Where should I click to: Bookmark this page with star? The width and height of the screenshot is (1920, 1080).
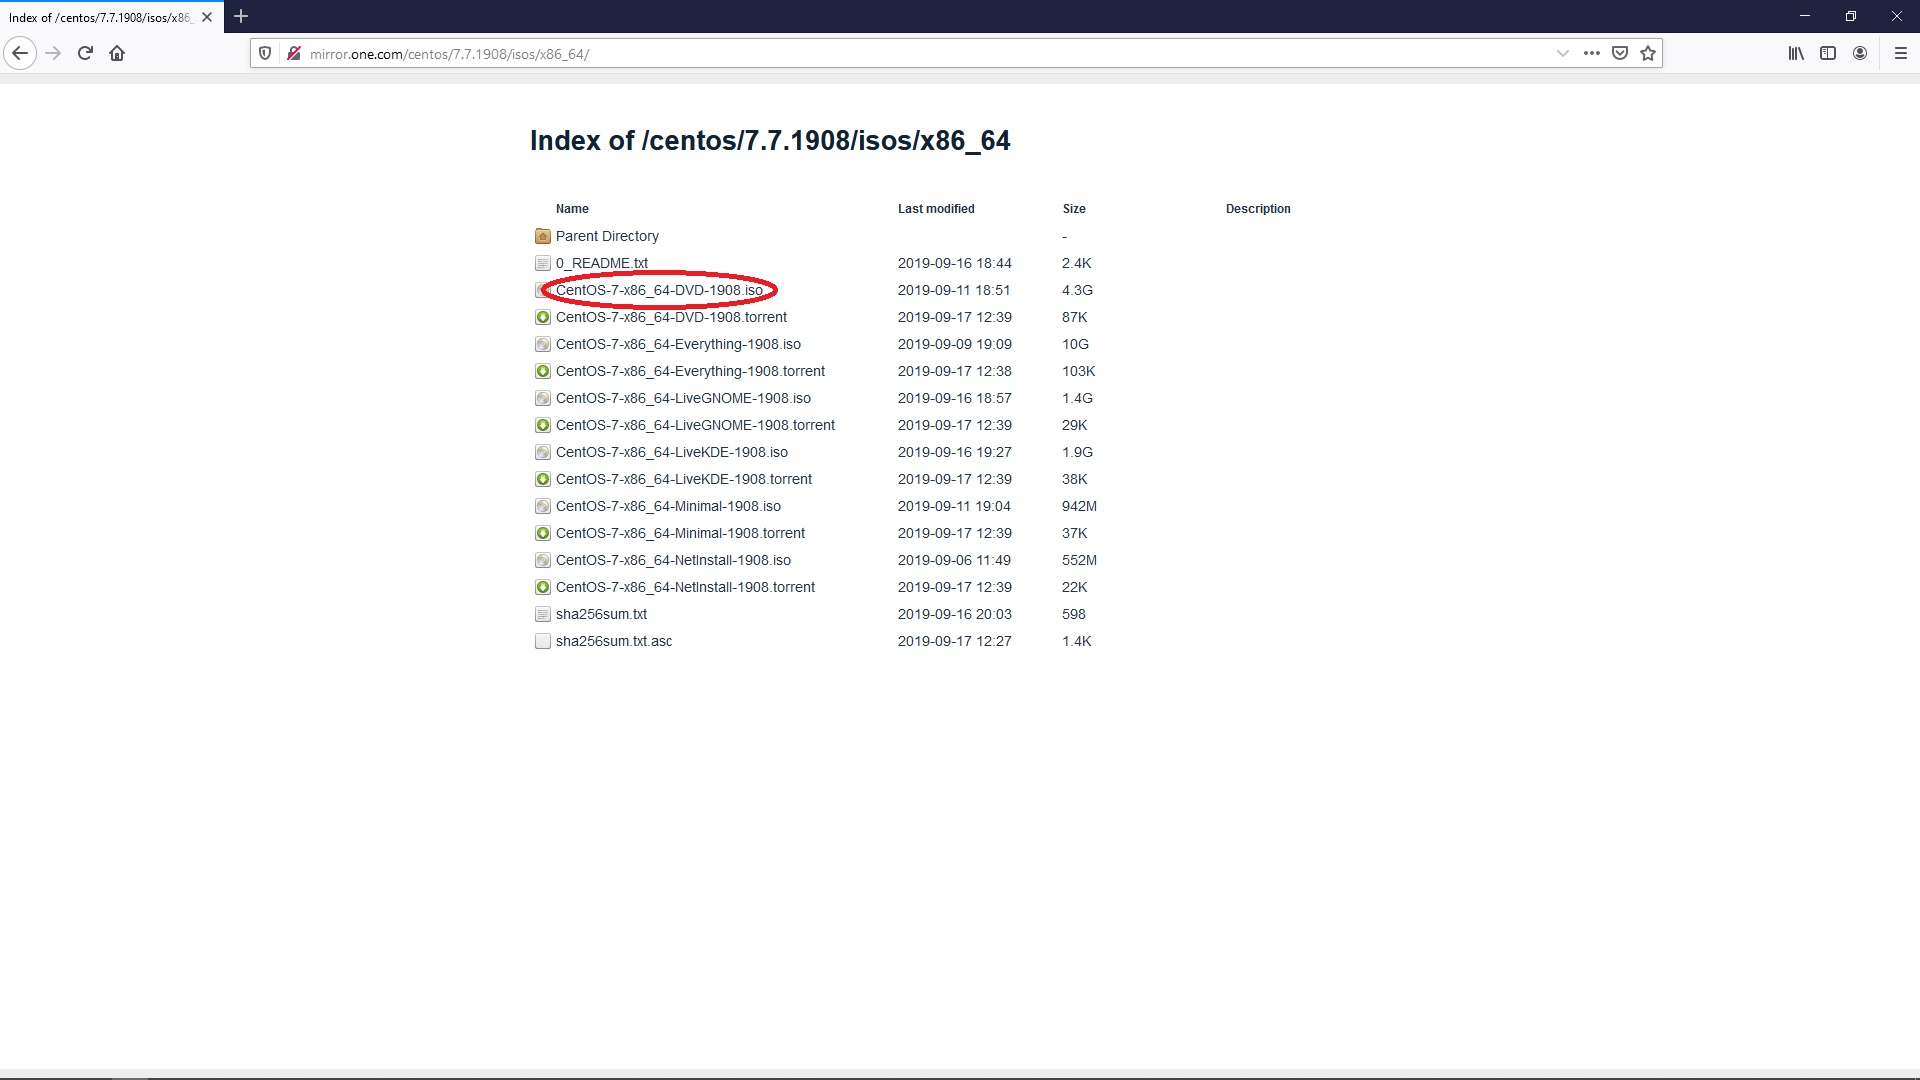pos(1648,53)
